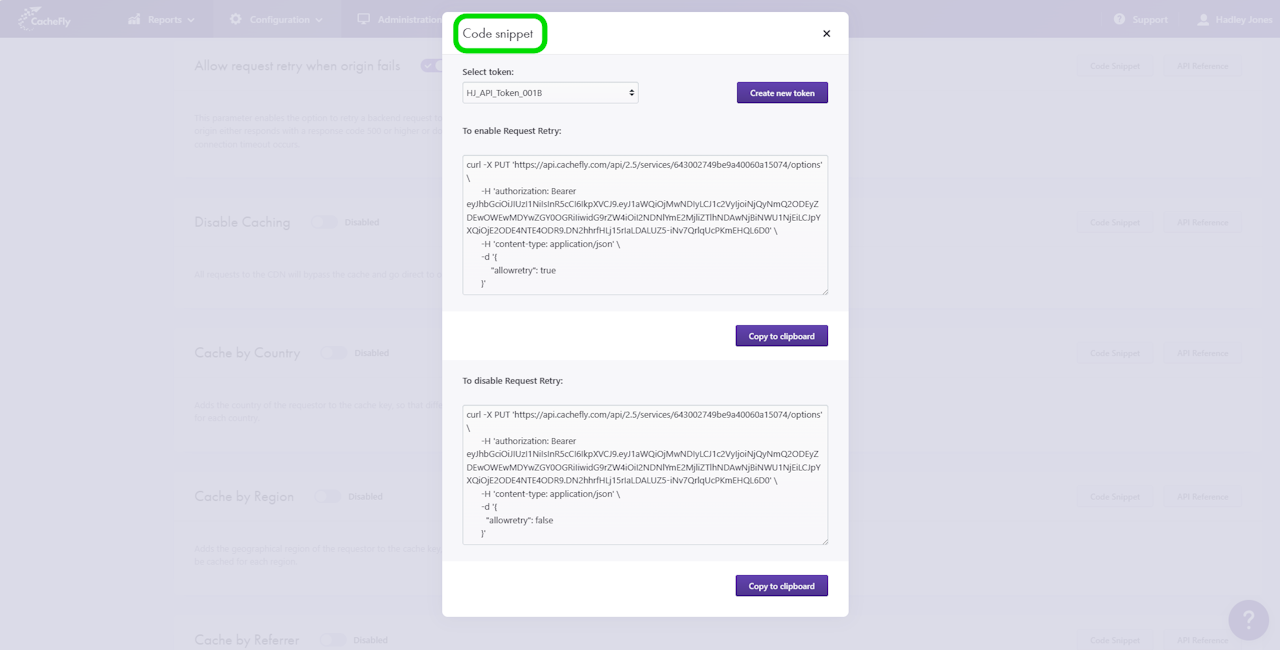This screenshot has width=1280, height=650.
Task: Open the Configuration menu
Action: point(280,19)
